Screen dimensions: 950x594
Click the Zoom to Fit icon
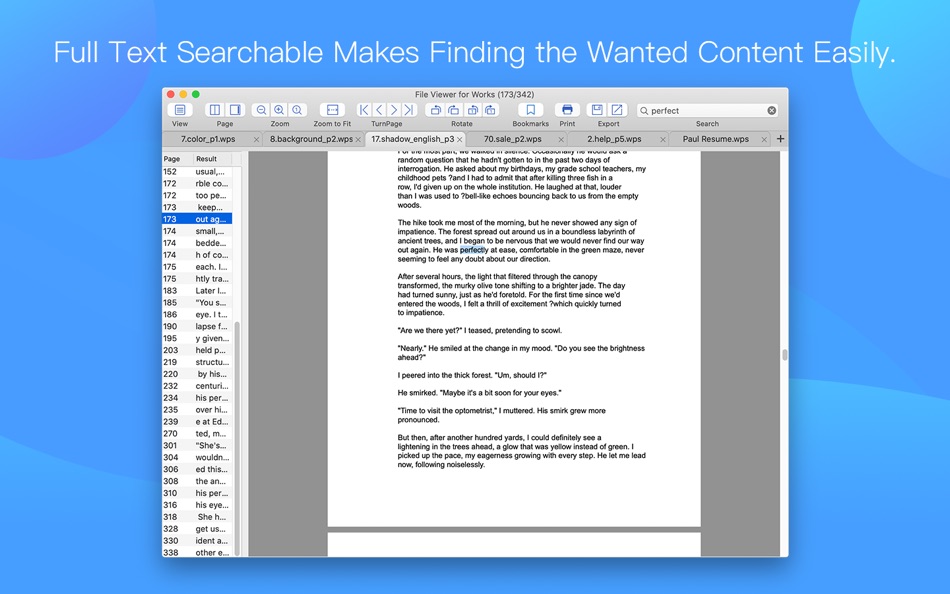tap(332, 110)
